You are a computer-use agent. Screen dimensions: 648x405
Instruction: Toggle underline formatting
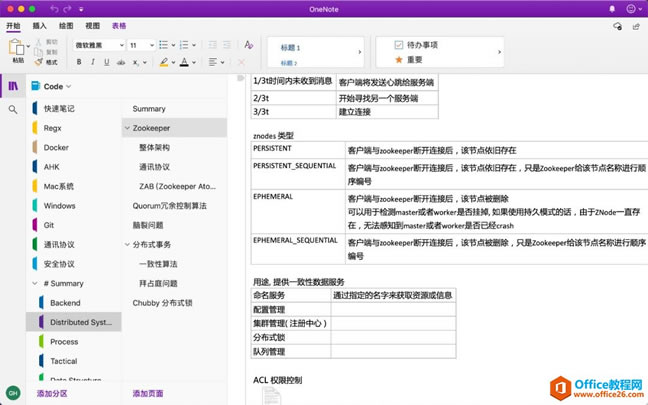[107, 62]
